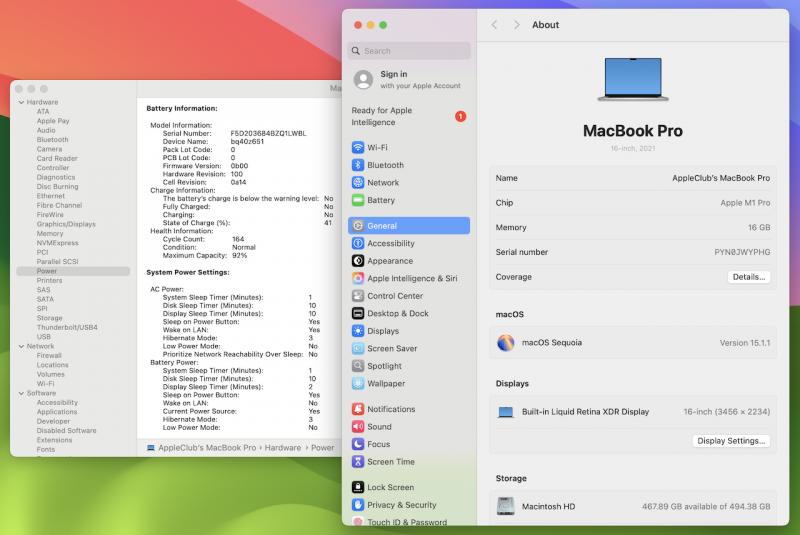Viewport: 800px width, 535px height.
Task: Select the Control Center icon
Action: coord(358,296)
